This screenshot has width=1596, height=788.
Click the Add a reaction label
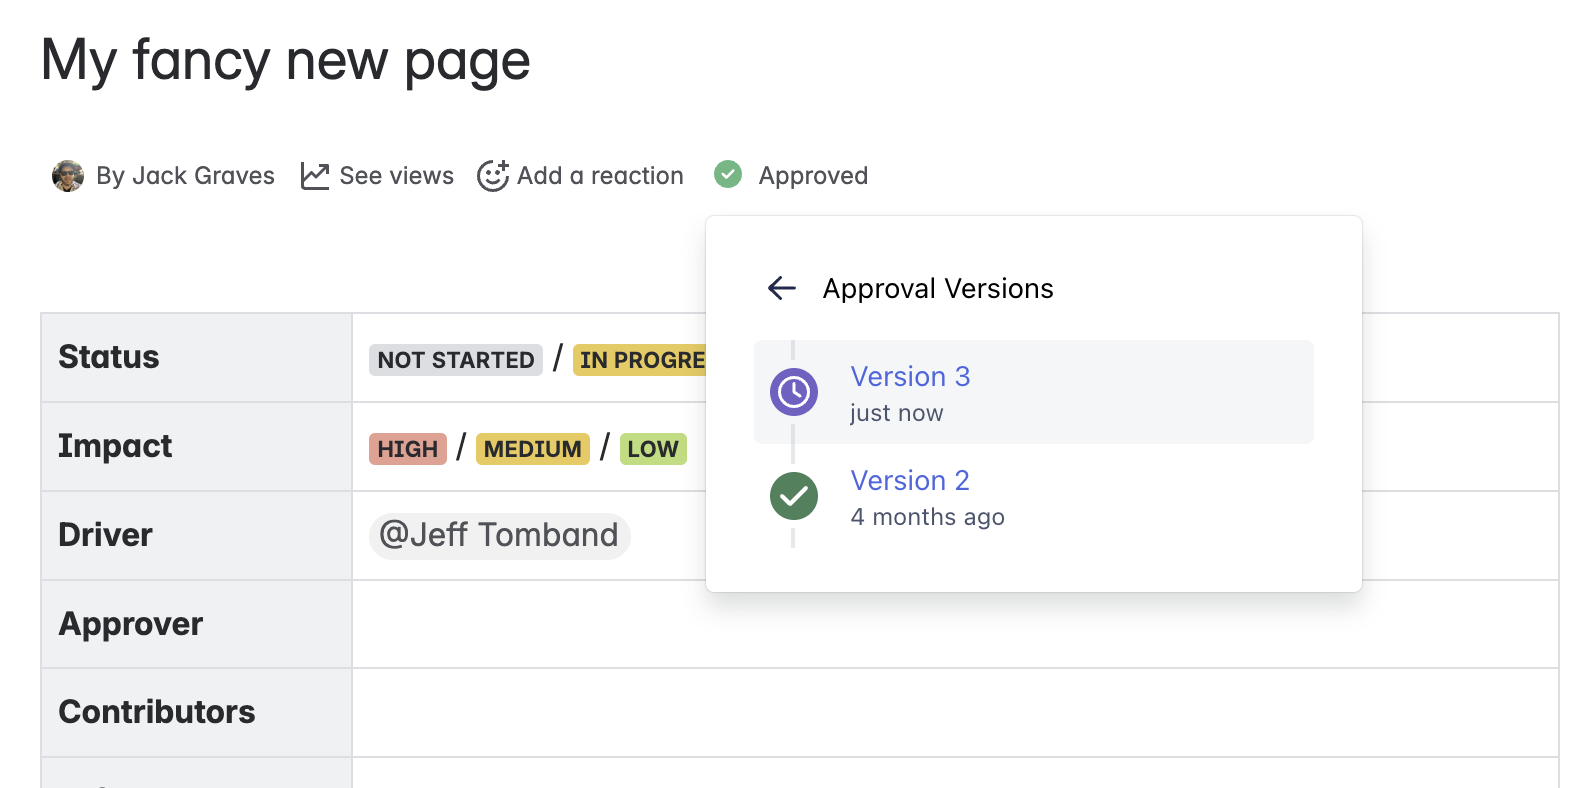point(600,176)
